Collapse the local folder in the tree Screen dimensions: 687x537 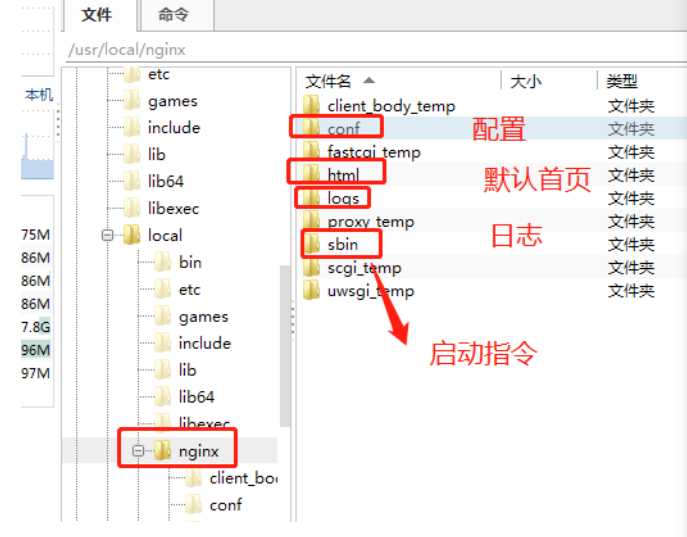107,235
